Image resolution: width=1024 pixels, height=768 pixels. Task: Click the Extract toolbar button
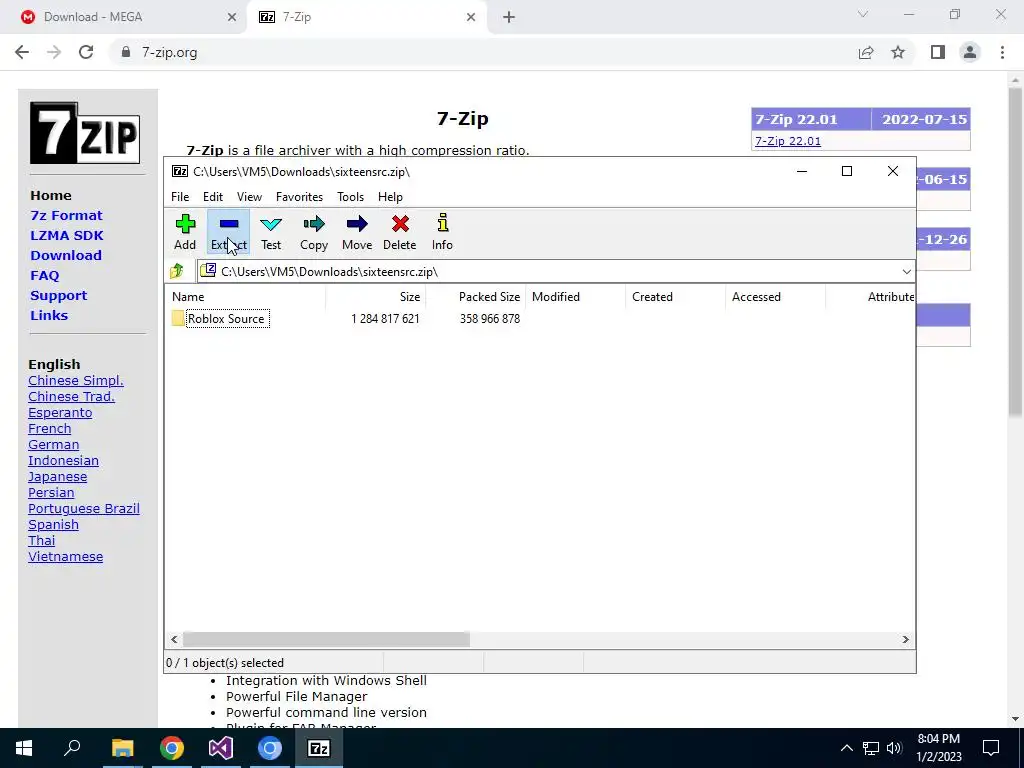[229, 232]
